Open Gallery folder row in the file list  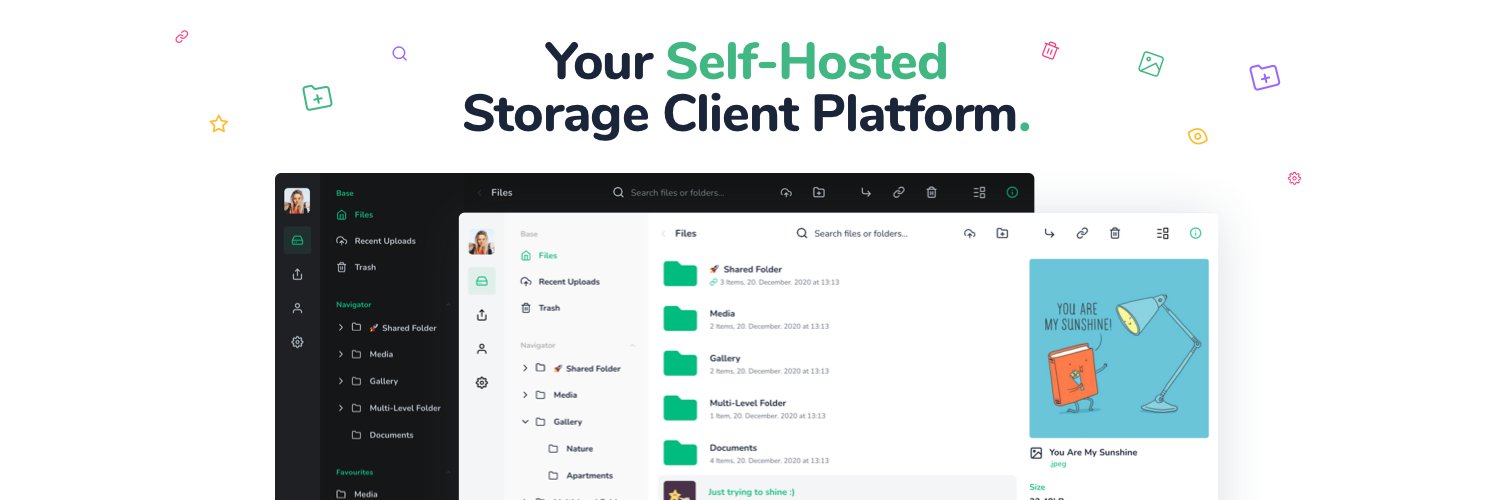(x=838, y=364)
